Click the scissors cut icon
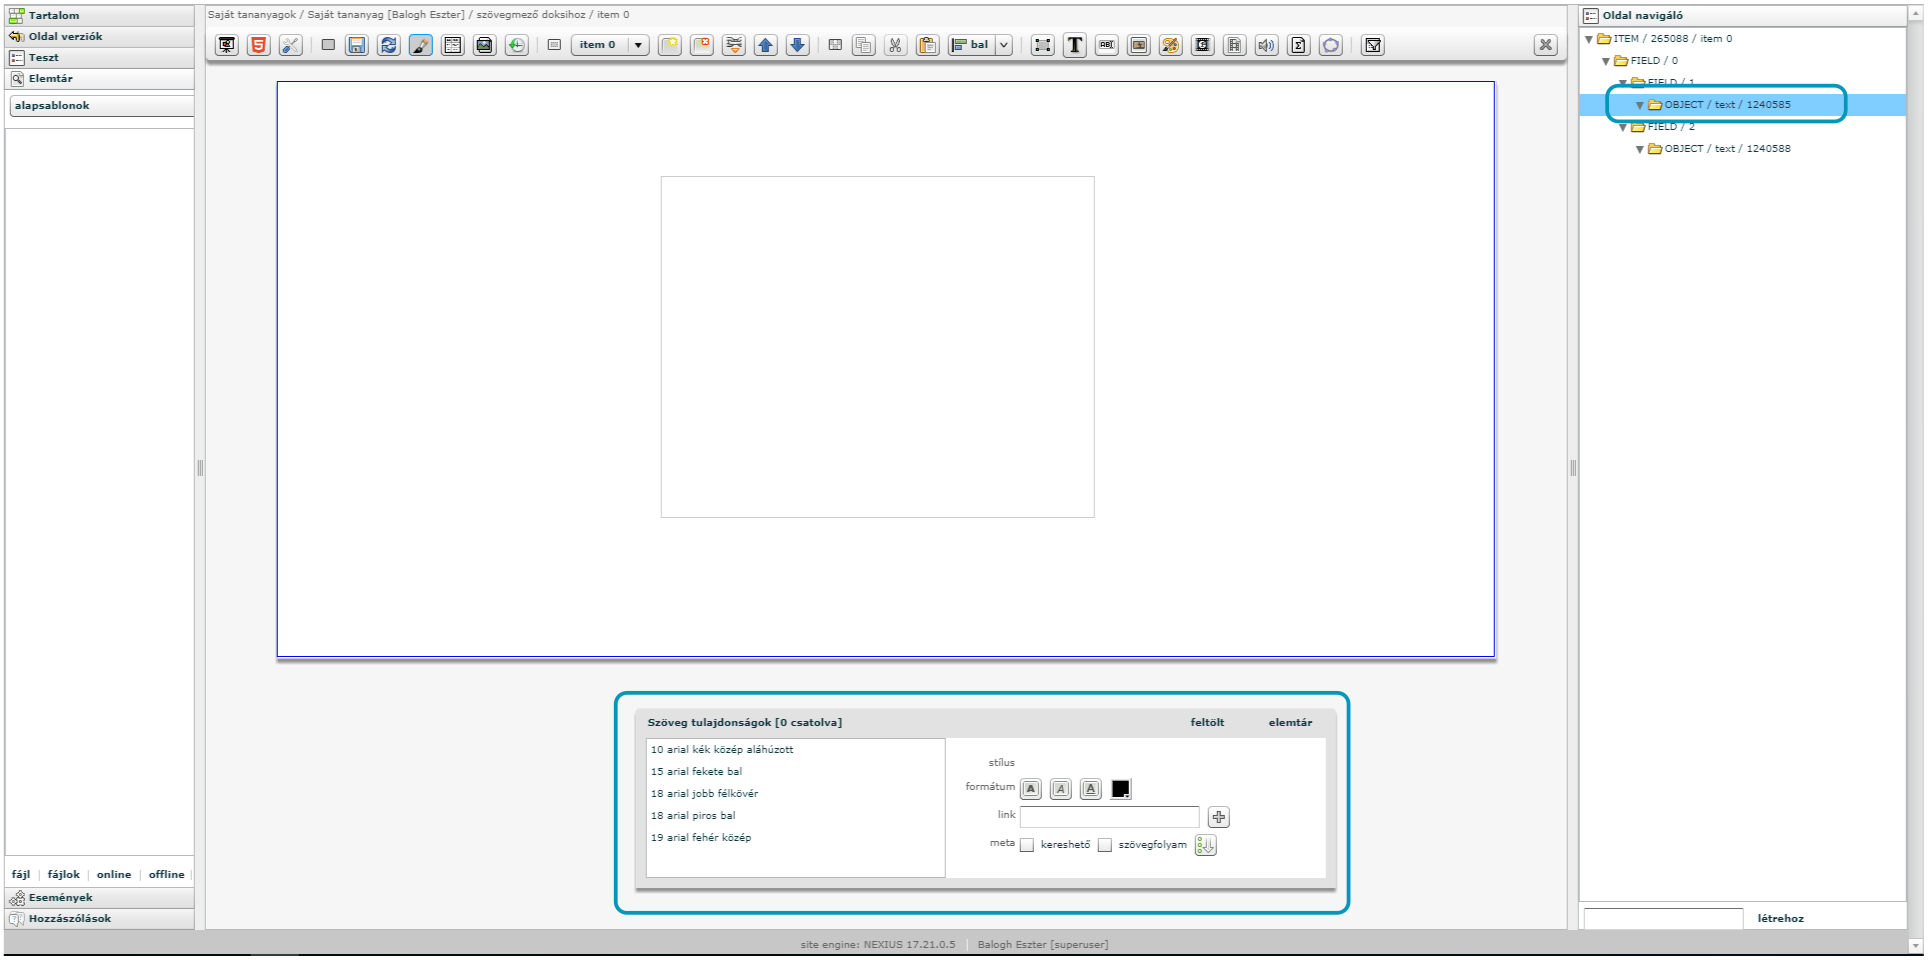1928x960 pixels. coord(895,45)
